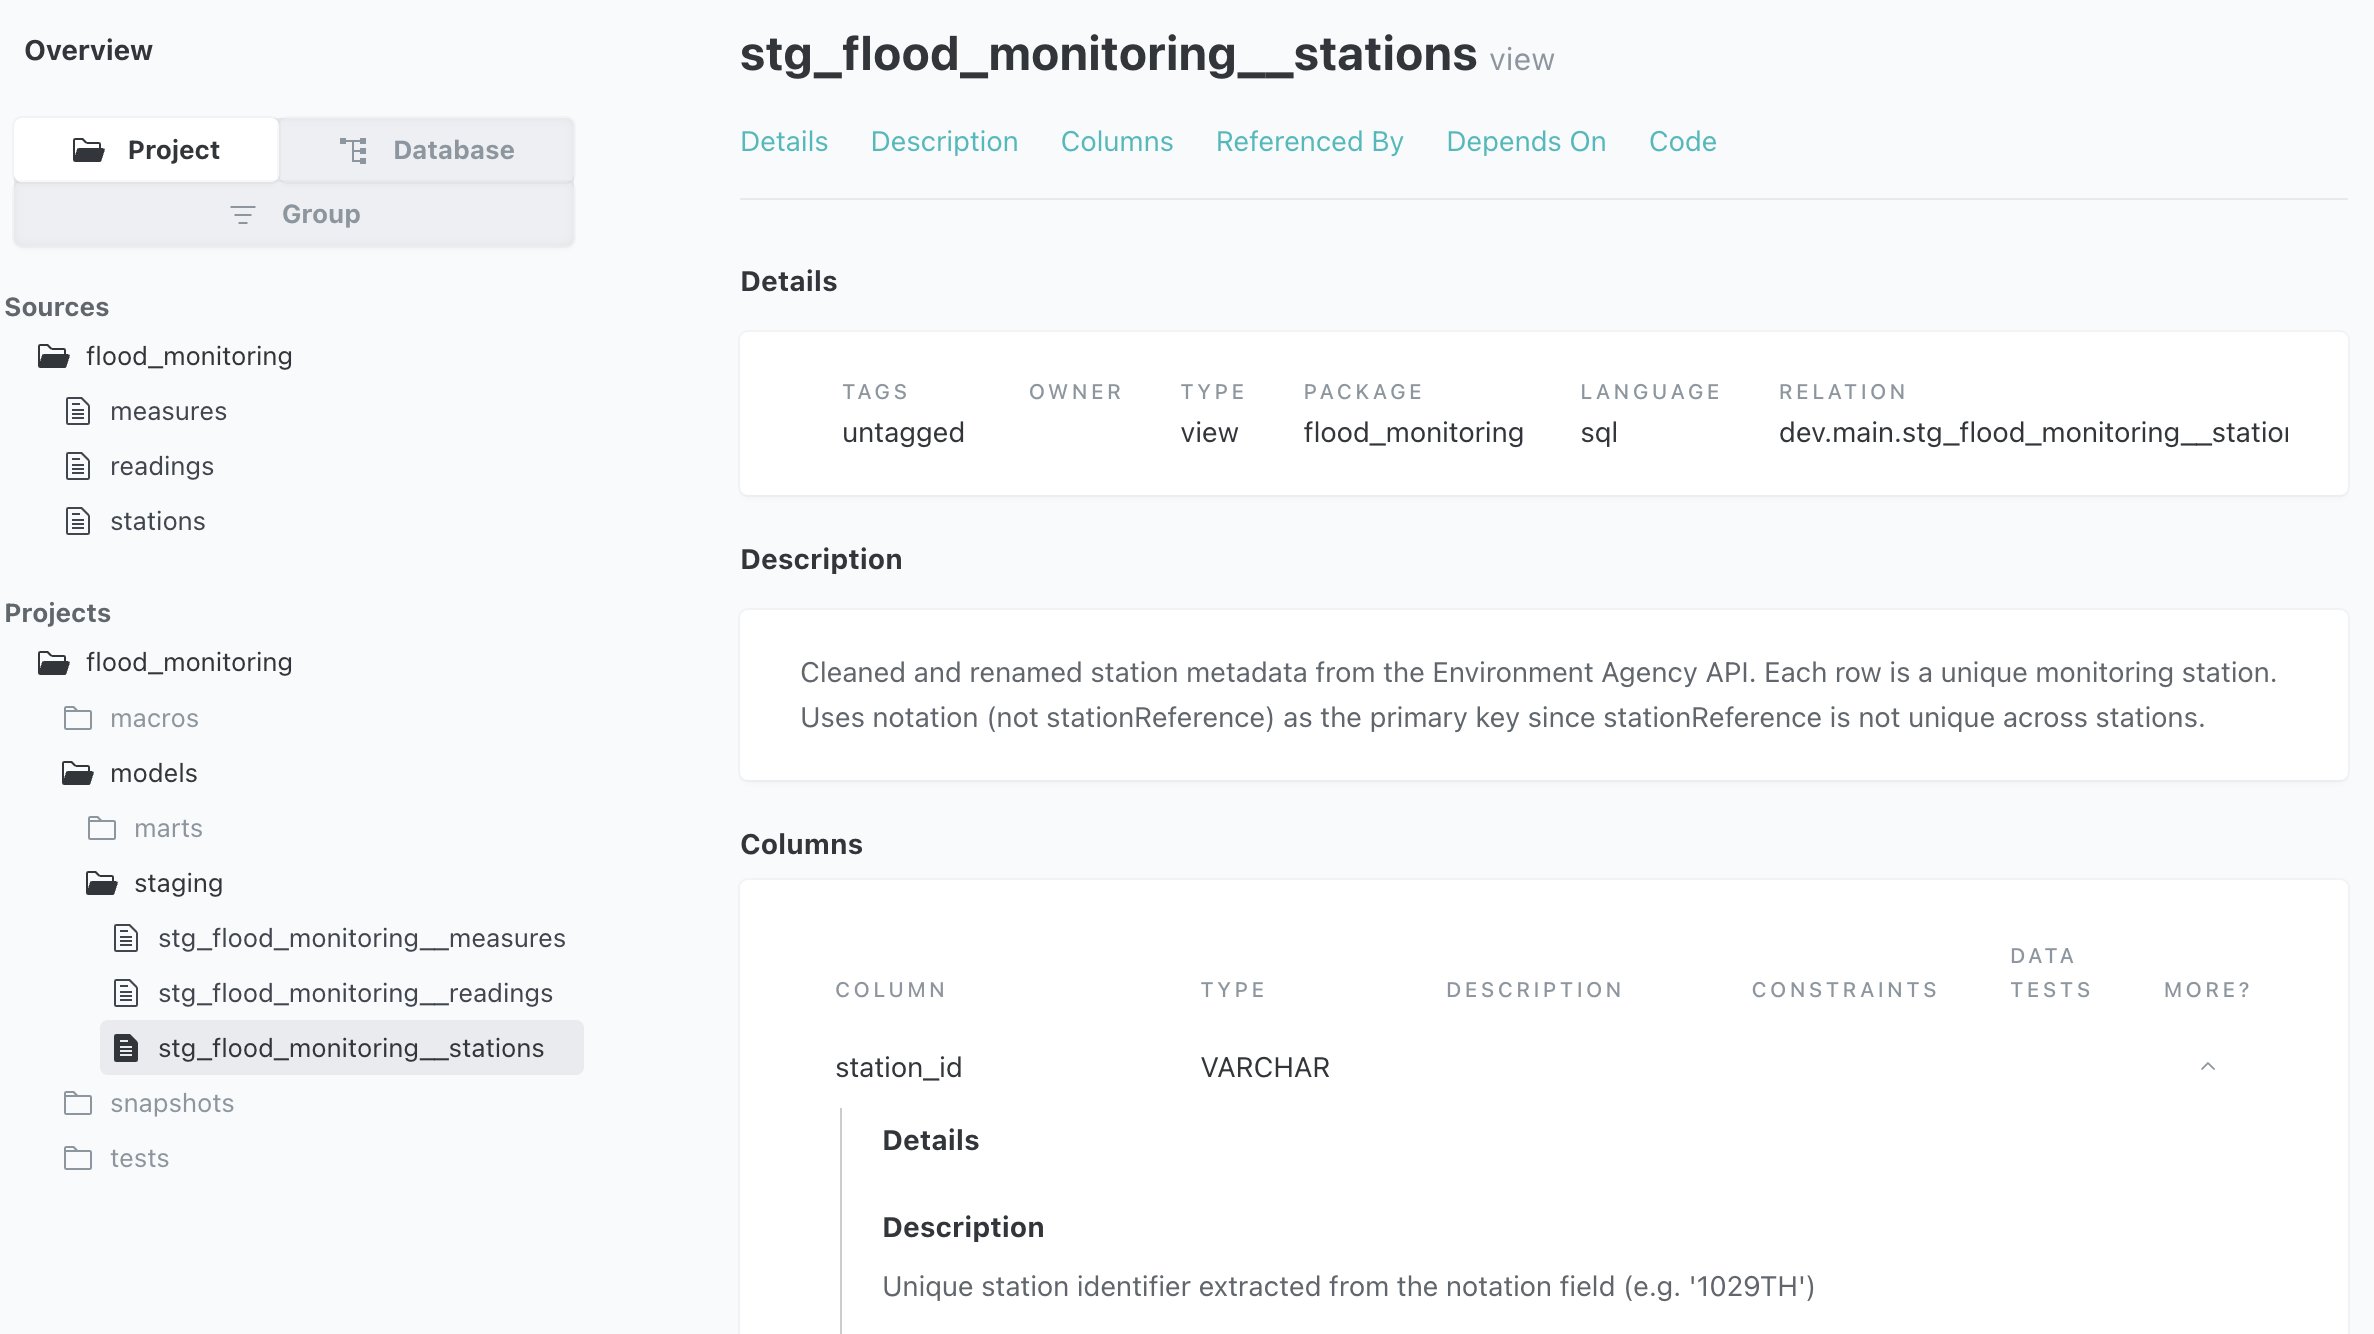Collapse the station_id column details
2374x1334 pixels.
[x=2209, y=1067]
